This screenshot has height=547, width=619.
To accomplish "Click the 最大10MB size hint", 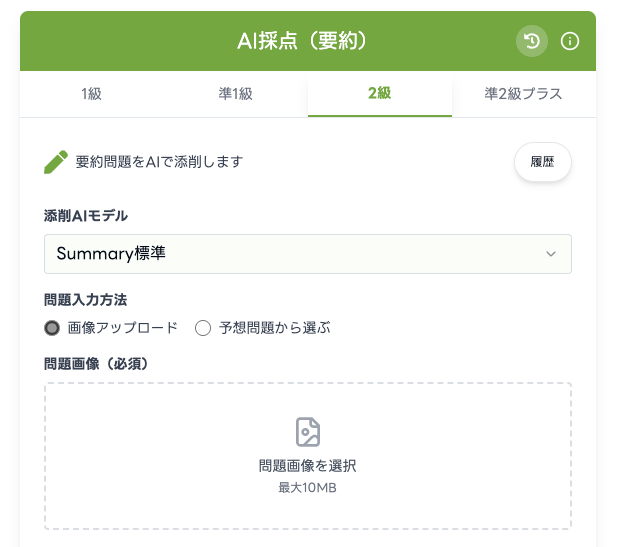I will pyautogui.click(x=308, y=488).
